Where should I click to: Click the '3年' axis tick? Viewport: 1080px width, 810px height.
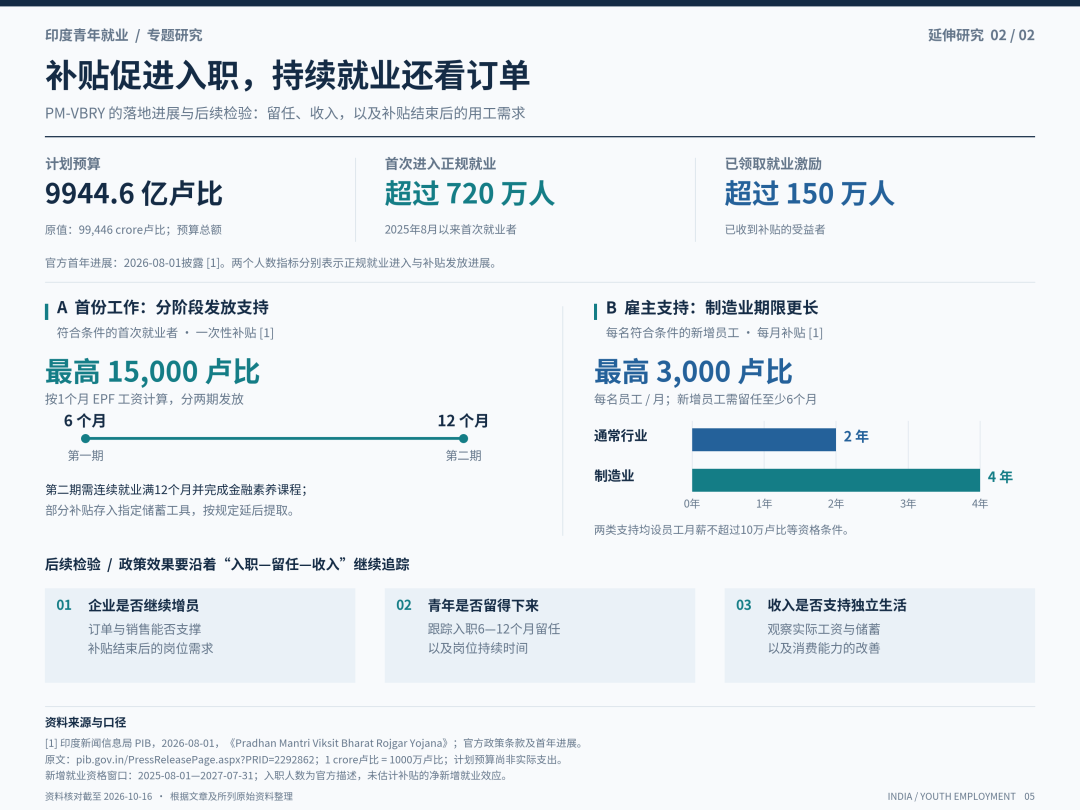click(x=908, y=504)
